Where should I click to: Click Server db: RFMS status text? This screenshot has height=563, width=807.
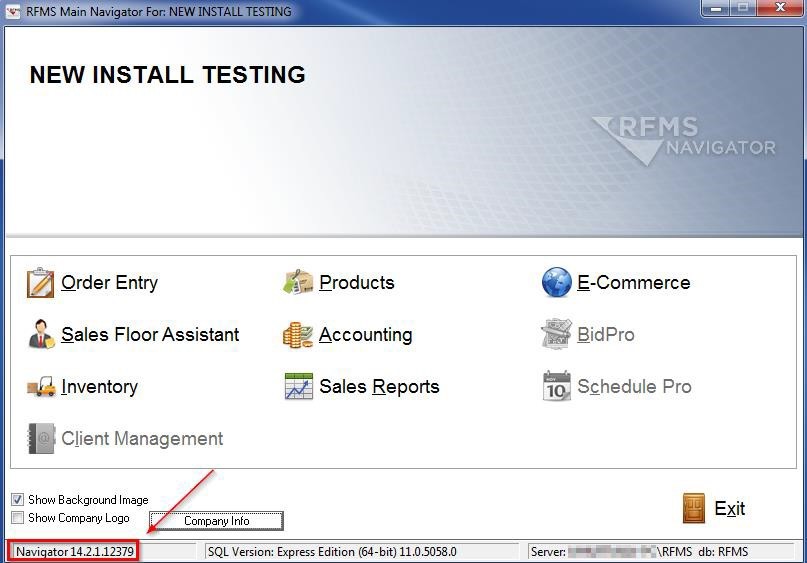pos(639,552)
